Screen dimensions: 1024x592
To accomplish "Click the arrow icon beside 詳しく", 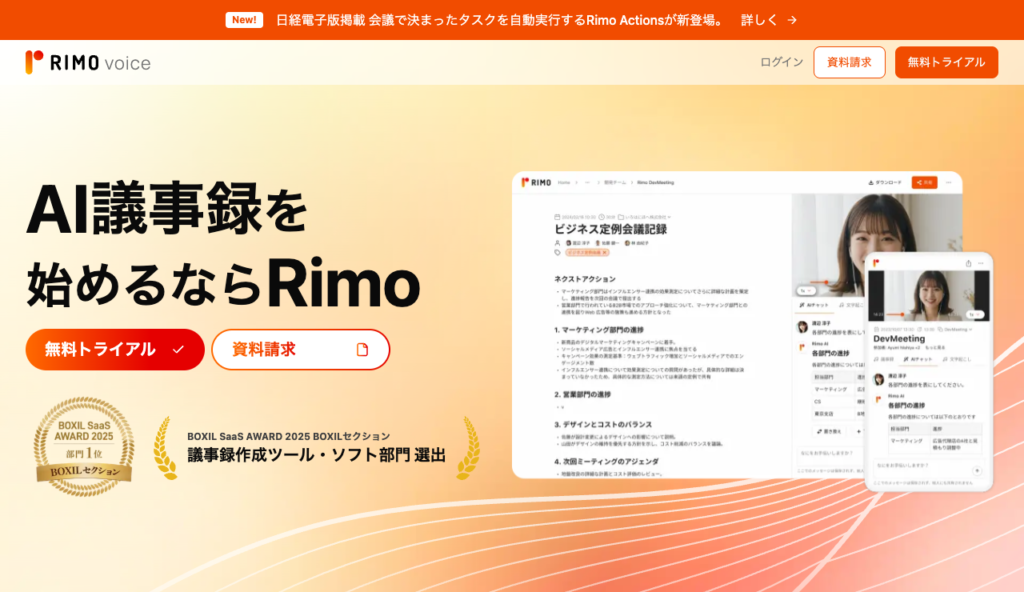I will pos(792,20).
